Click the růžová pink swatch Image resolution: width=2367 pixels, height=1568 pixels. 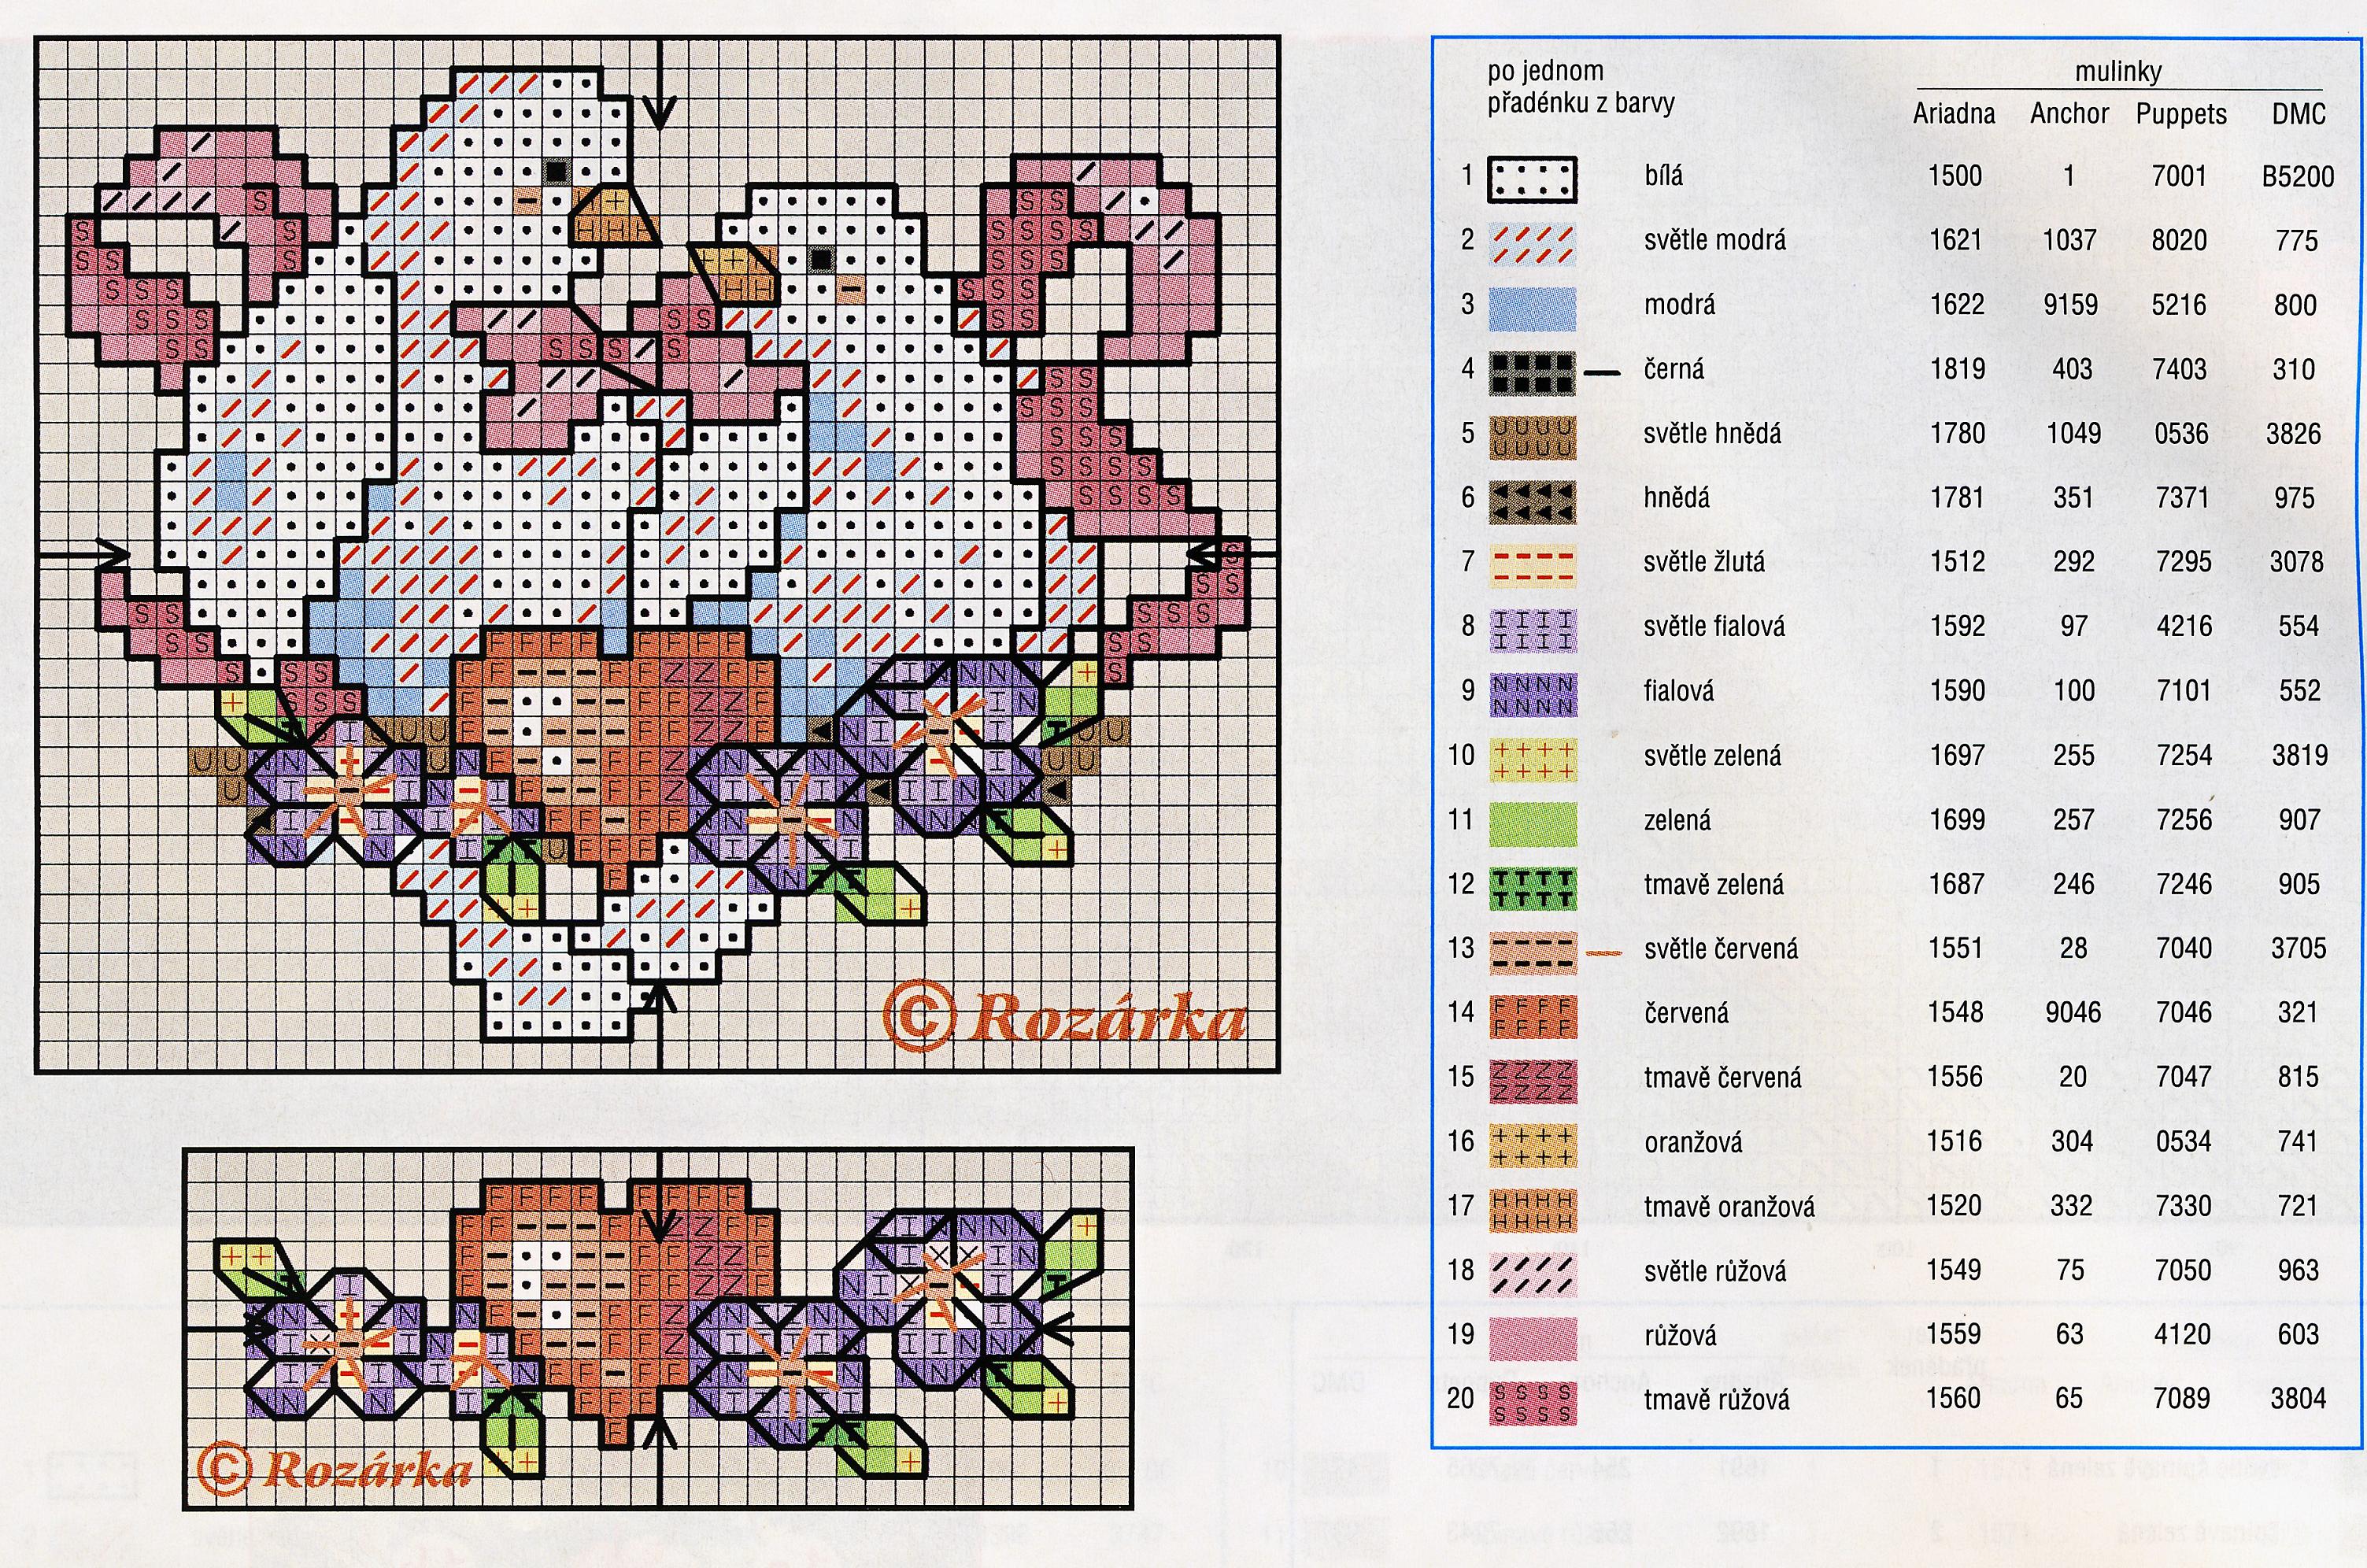click(1532, 1338)
